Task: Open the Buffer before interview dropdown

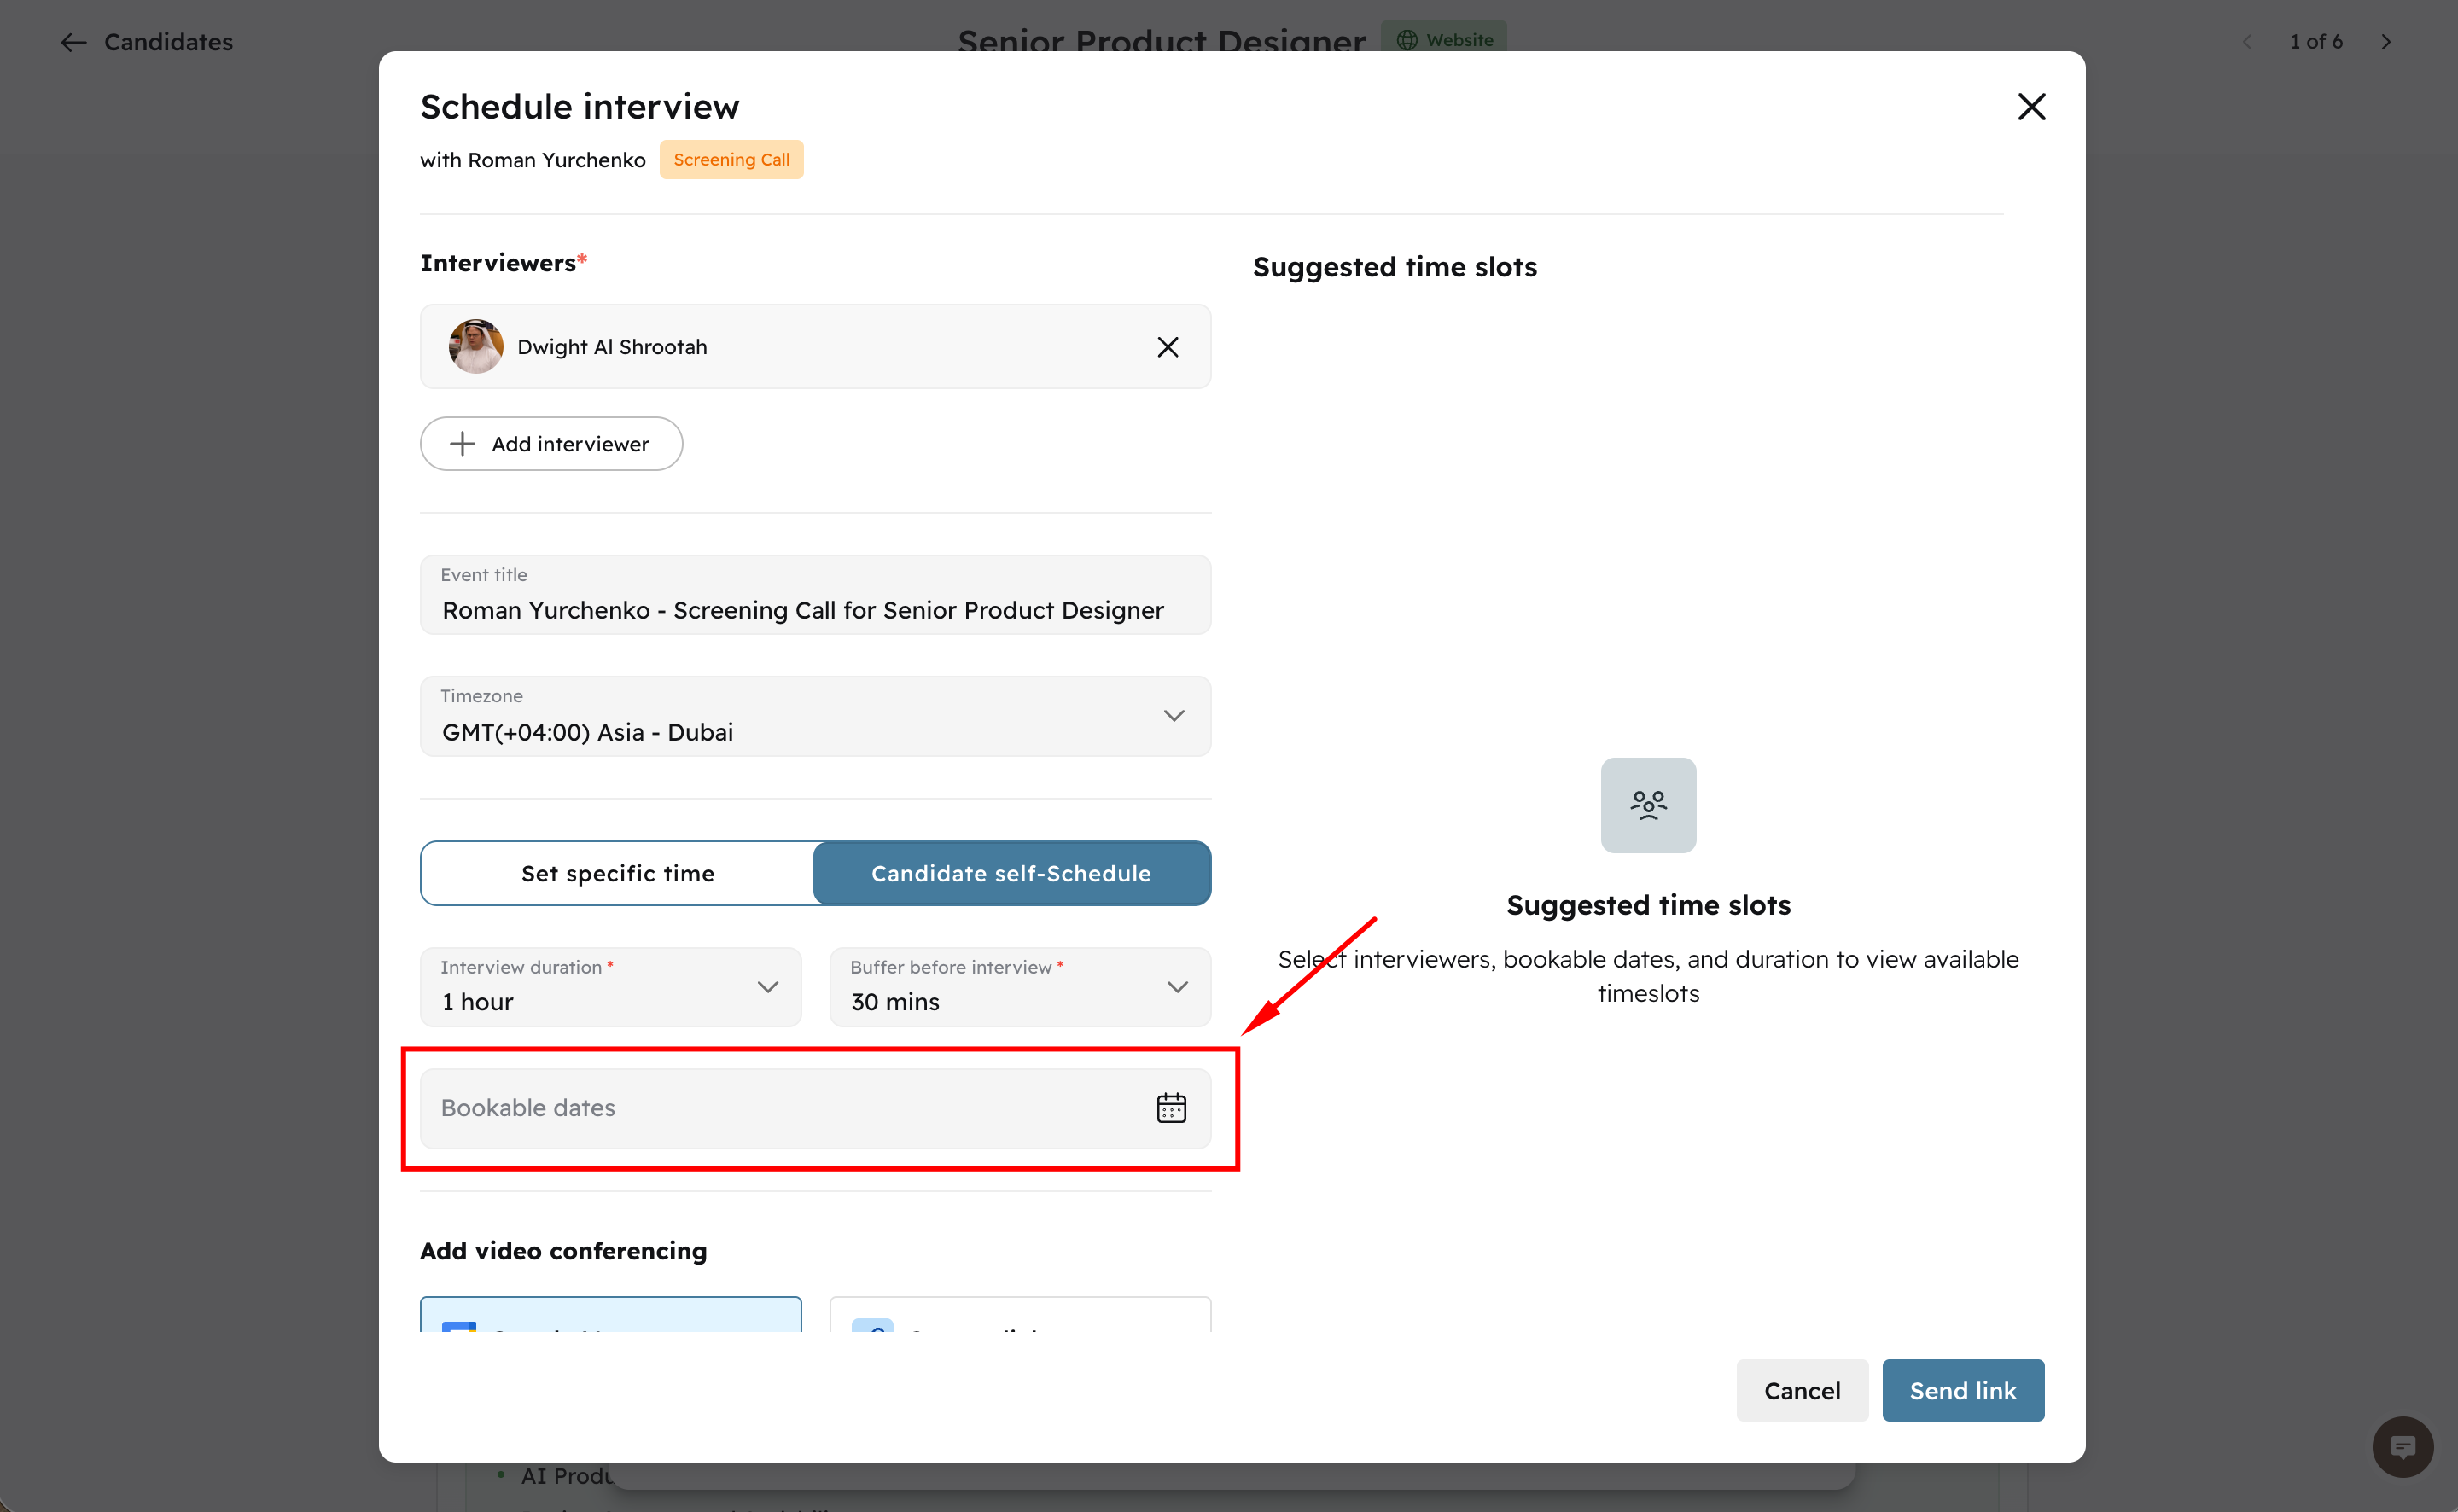Action: click(x=1020, y=987)
